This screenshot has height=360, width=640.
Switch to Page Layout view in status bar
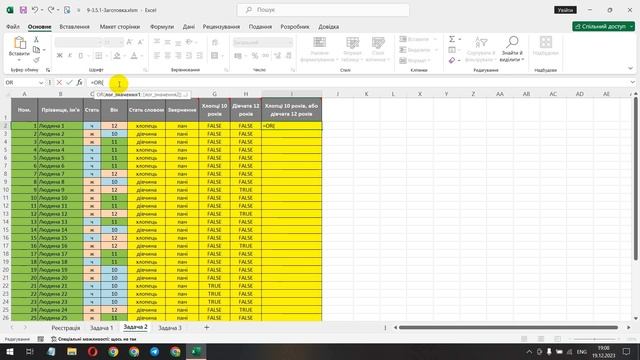541,339
